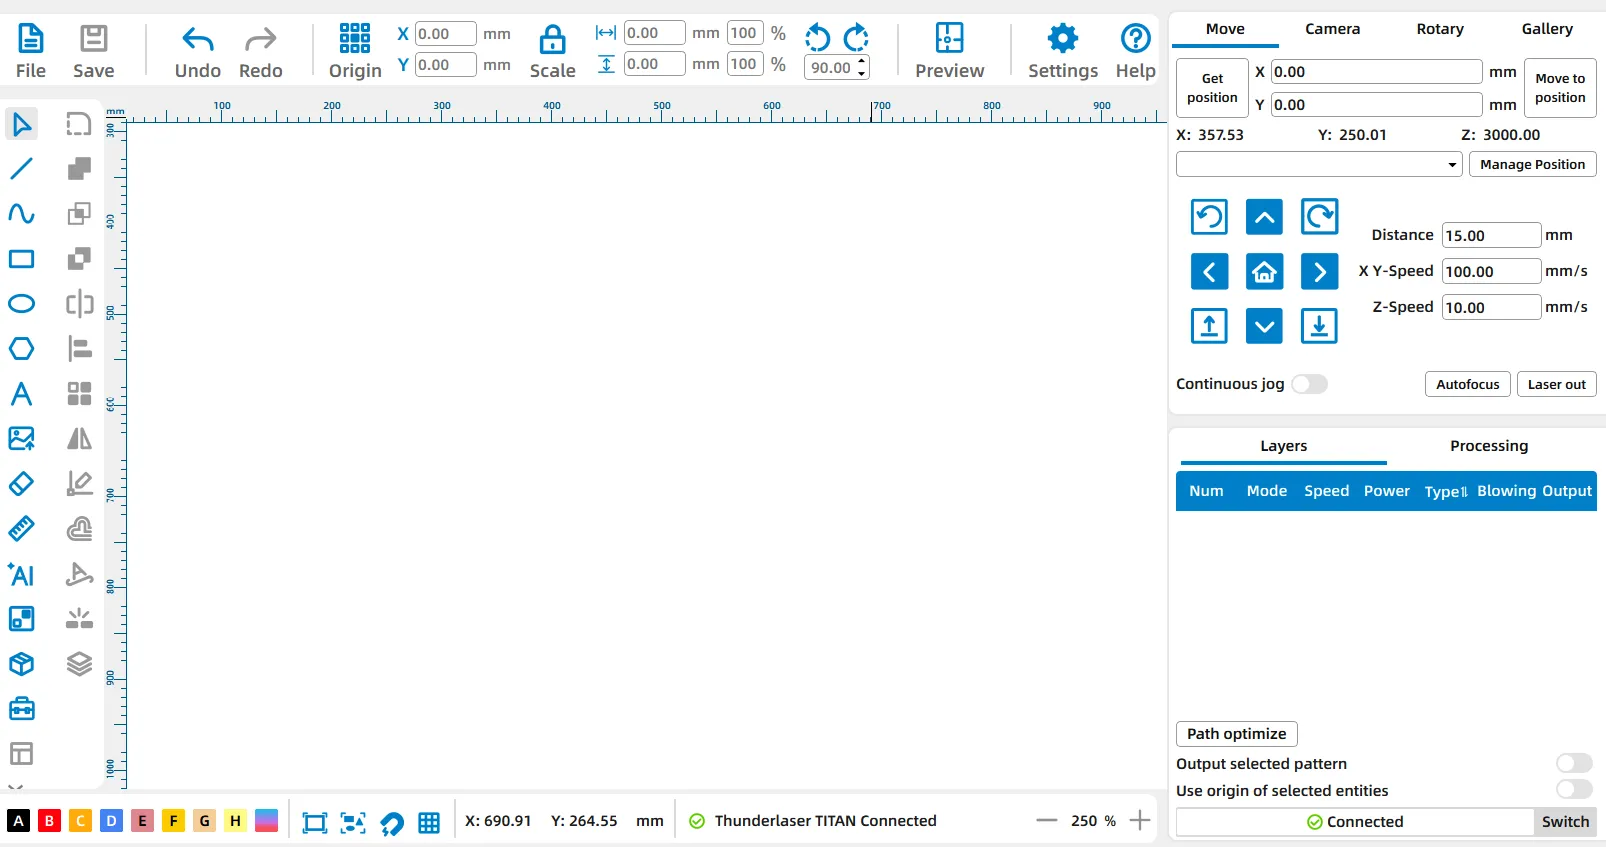Open the Processing tab

tap(1488, 446)
